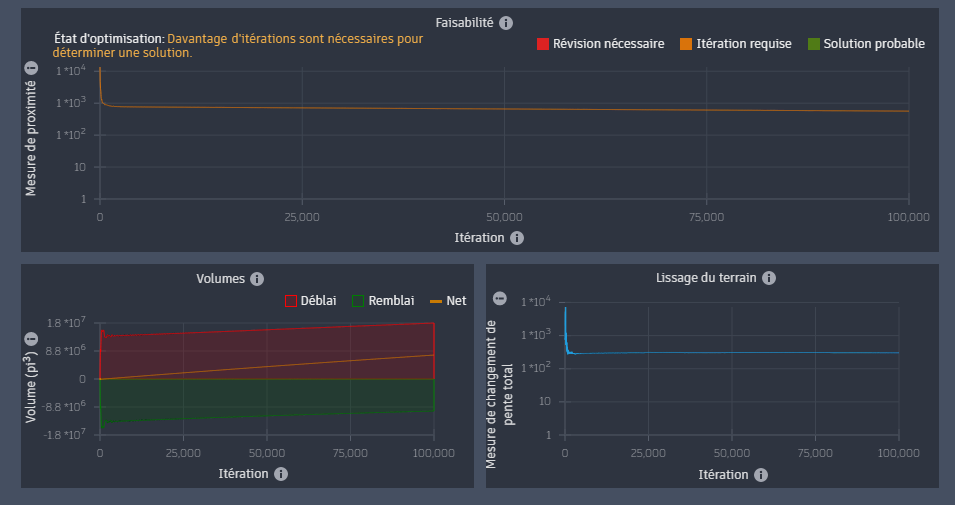Viewport: 955px width, 505px height.
Task: Click the orange proximity curve in Faisabilité chart
Action: pos(504,109)
